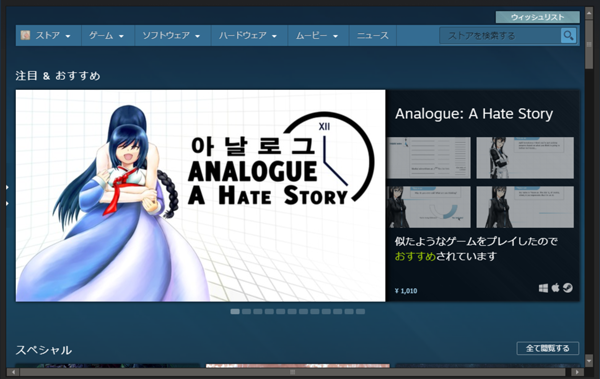Click the Analogue: A Hate Story title
600x379 pixels.
coord(474,114)
